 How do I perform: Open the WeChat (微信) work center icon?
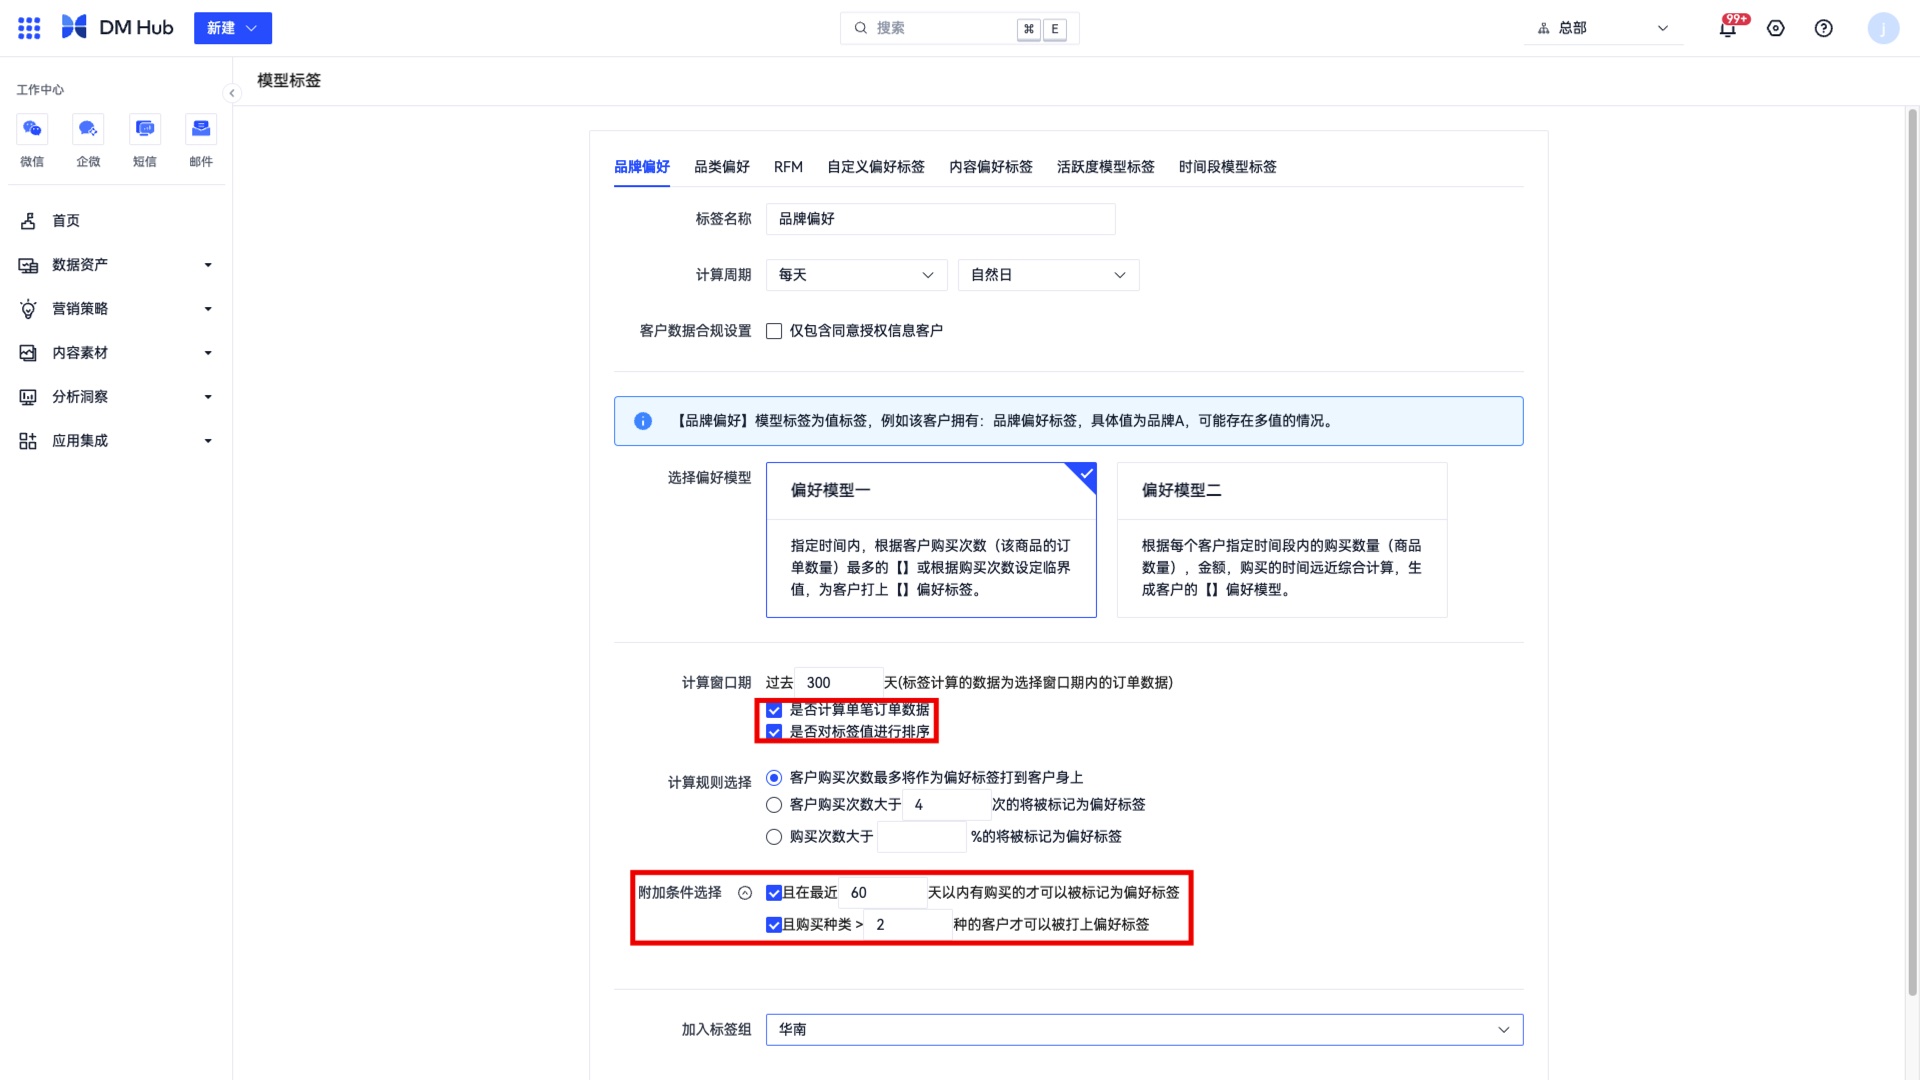point(32,129)
